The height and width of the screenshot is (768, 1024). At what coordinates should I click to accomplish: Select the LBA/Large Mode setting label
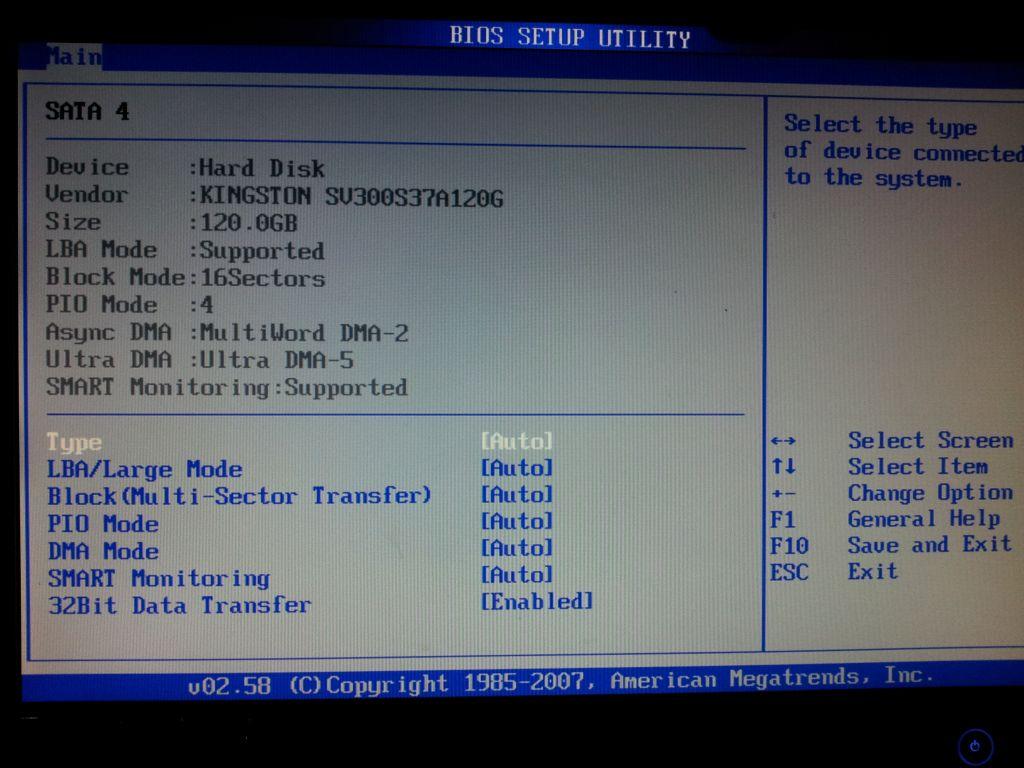144,470
